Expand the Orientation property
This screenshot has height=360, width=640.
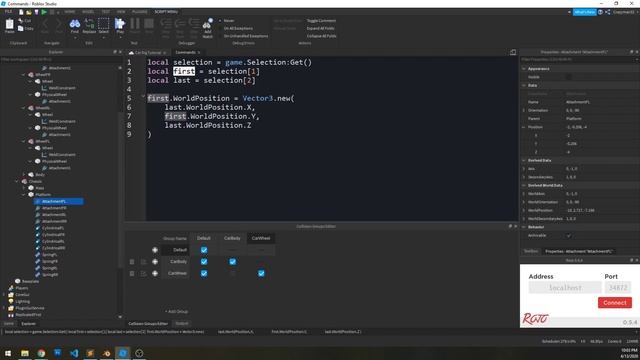click(524, 111)
